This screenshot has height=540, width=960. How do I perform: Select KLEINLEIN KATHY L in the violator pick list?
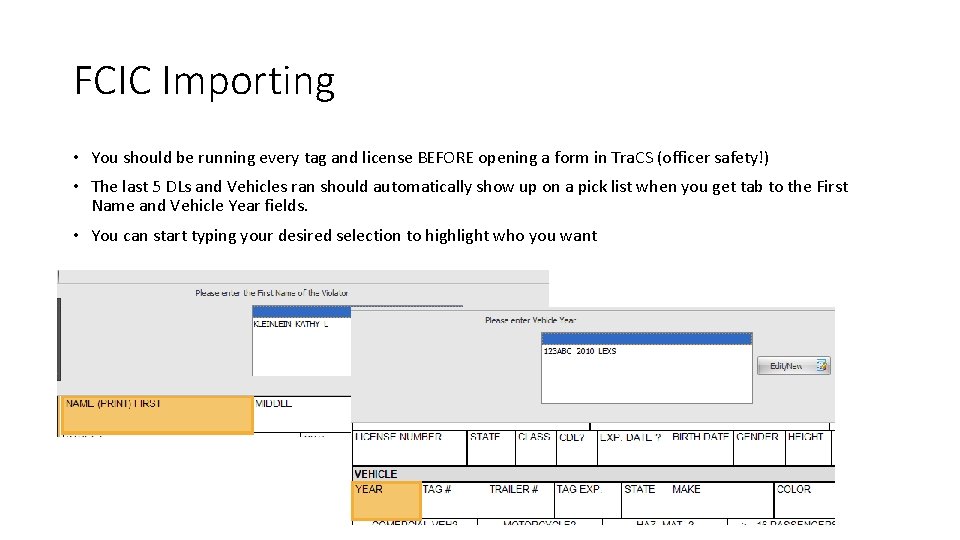[291, 324]
